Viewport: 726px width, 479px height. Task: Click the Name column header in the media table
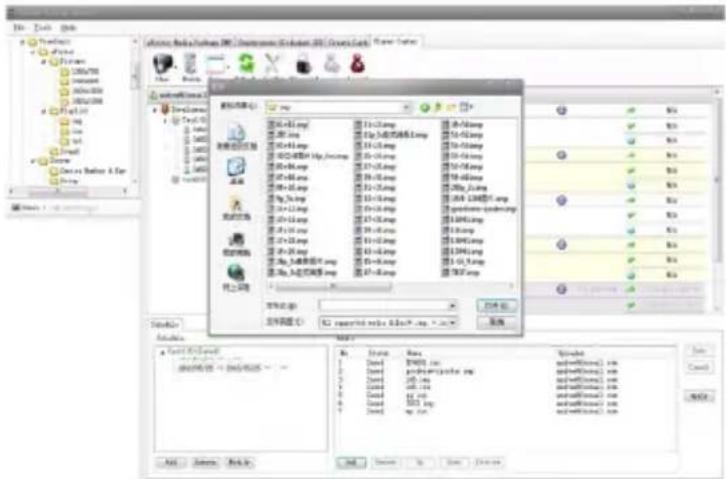coord(414,354)
